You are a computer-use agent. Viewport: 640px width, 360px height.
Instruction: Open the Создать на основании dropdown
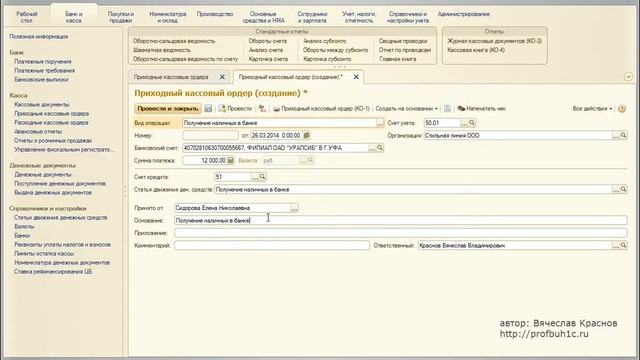(406, 109)
